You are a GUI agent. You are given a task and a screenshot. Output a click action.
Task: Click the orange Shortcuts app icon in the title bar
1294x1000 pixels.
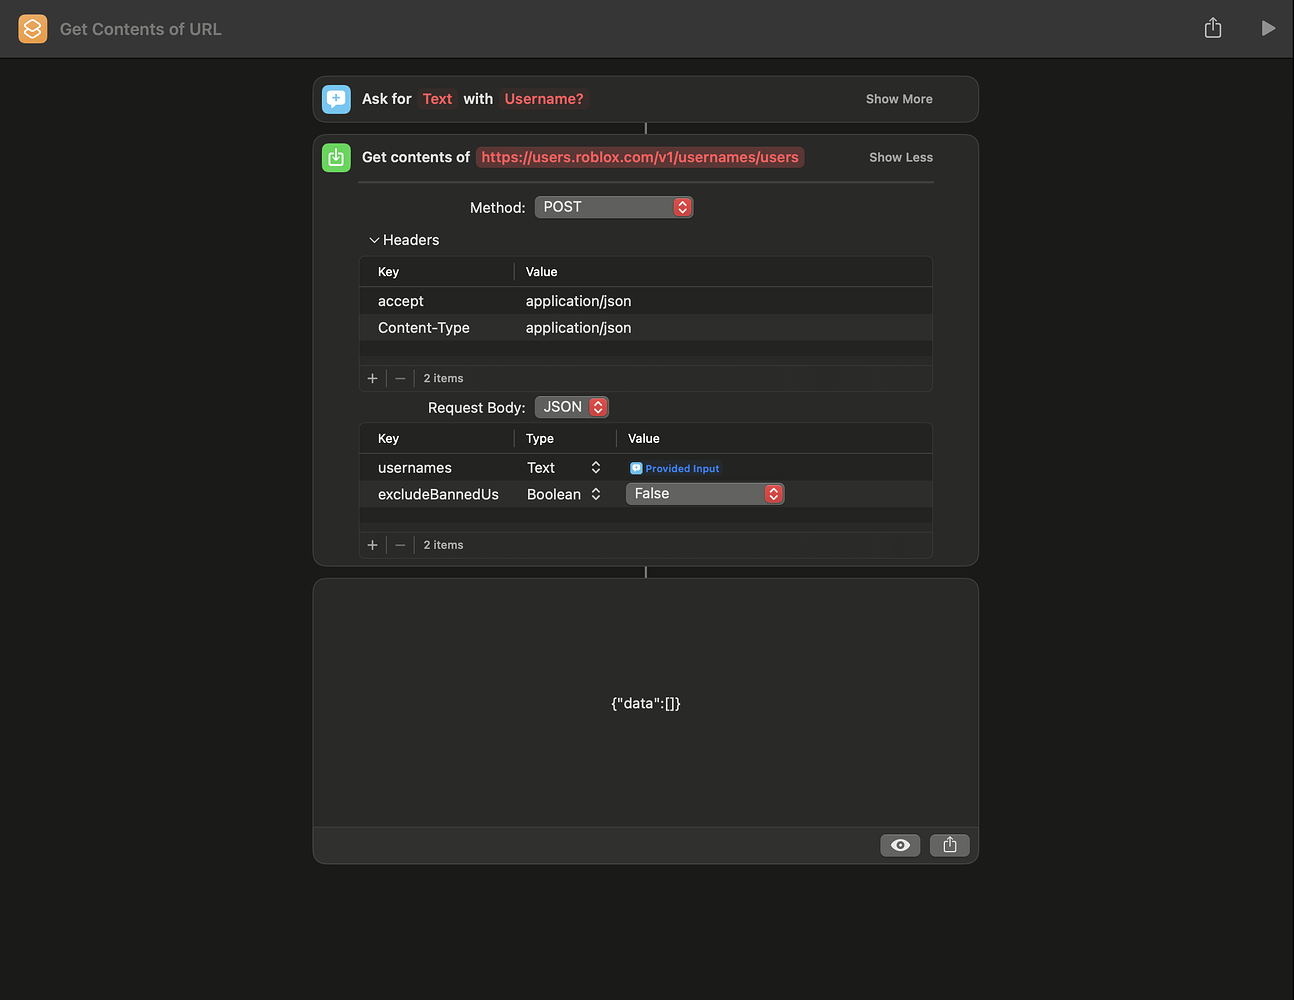[32, 28]
